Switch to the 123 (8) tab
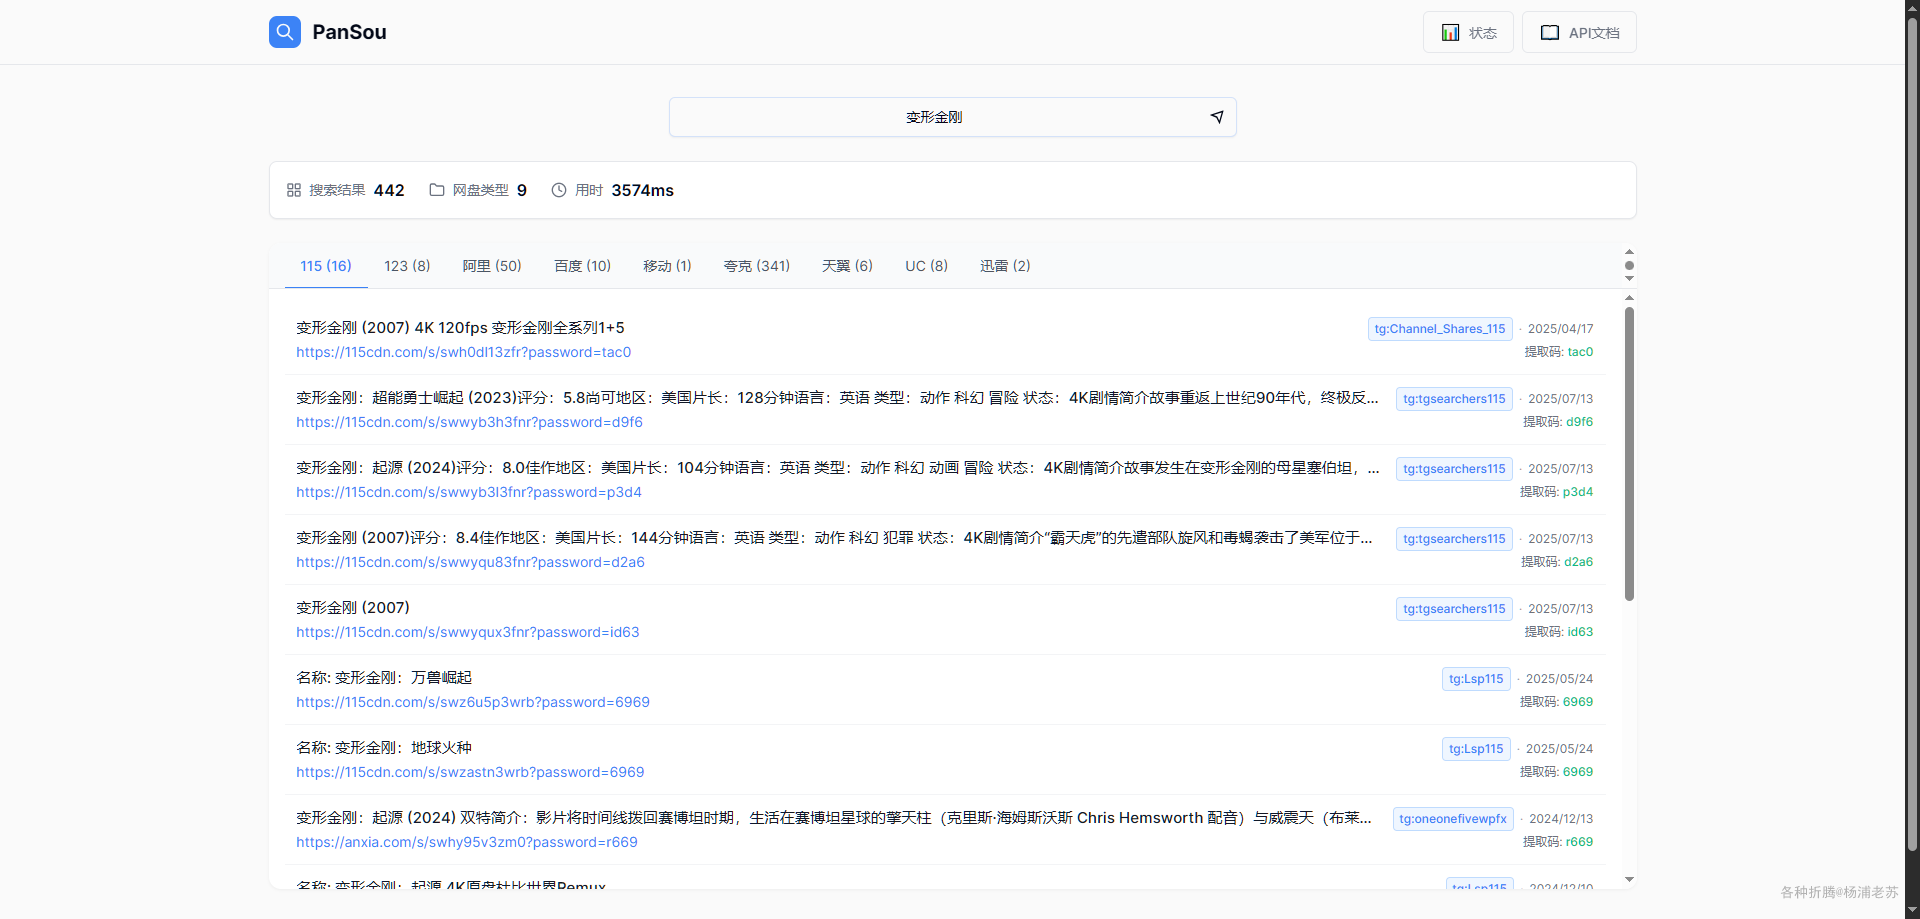Screen dimensions: 1920x919 pos(407,266)
